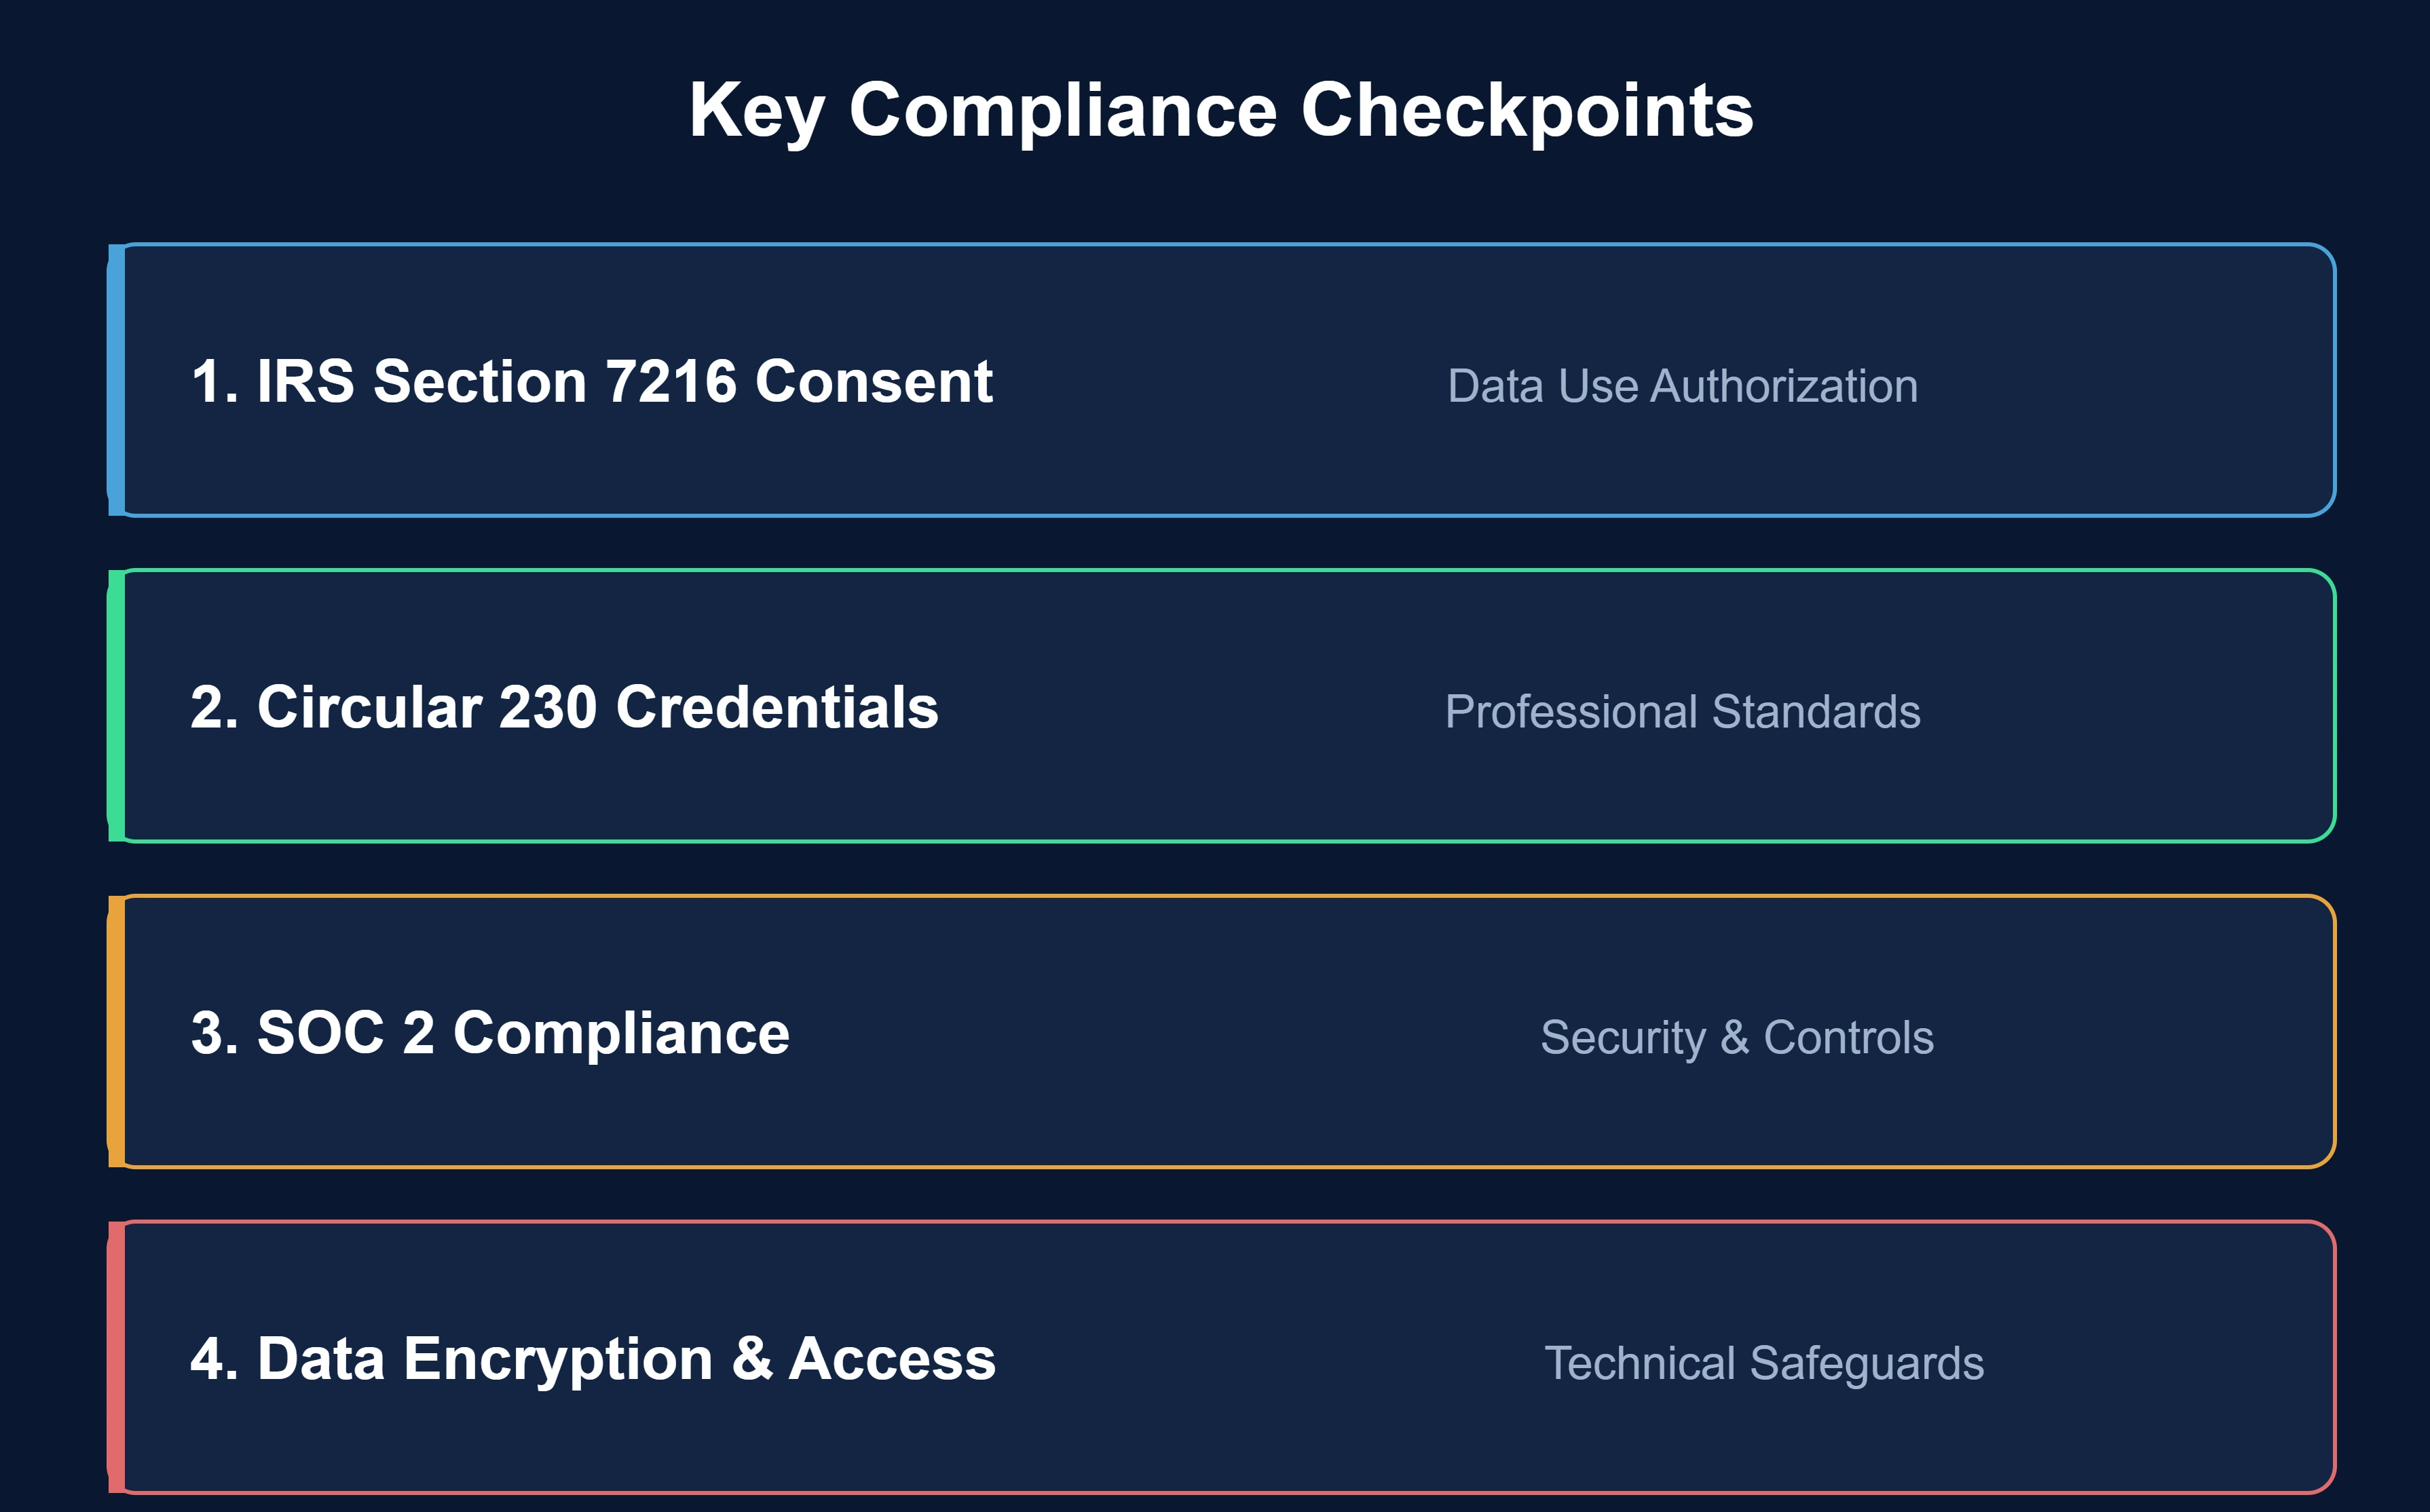Image resolution: width=2430 pixels, height=1512 pixels.
Task: Click the red accent bar on card 4
Action: 117,1358
